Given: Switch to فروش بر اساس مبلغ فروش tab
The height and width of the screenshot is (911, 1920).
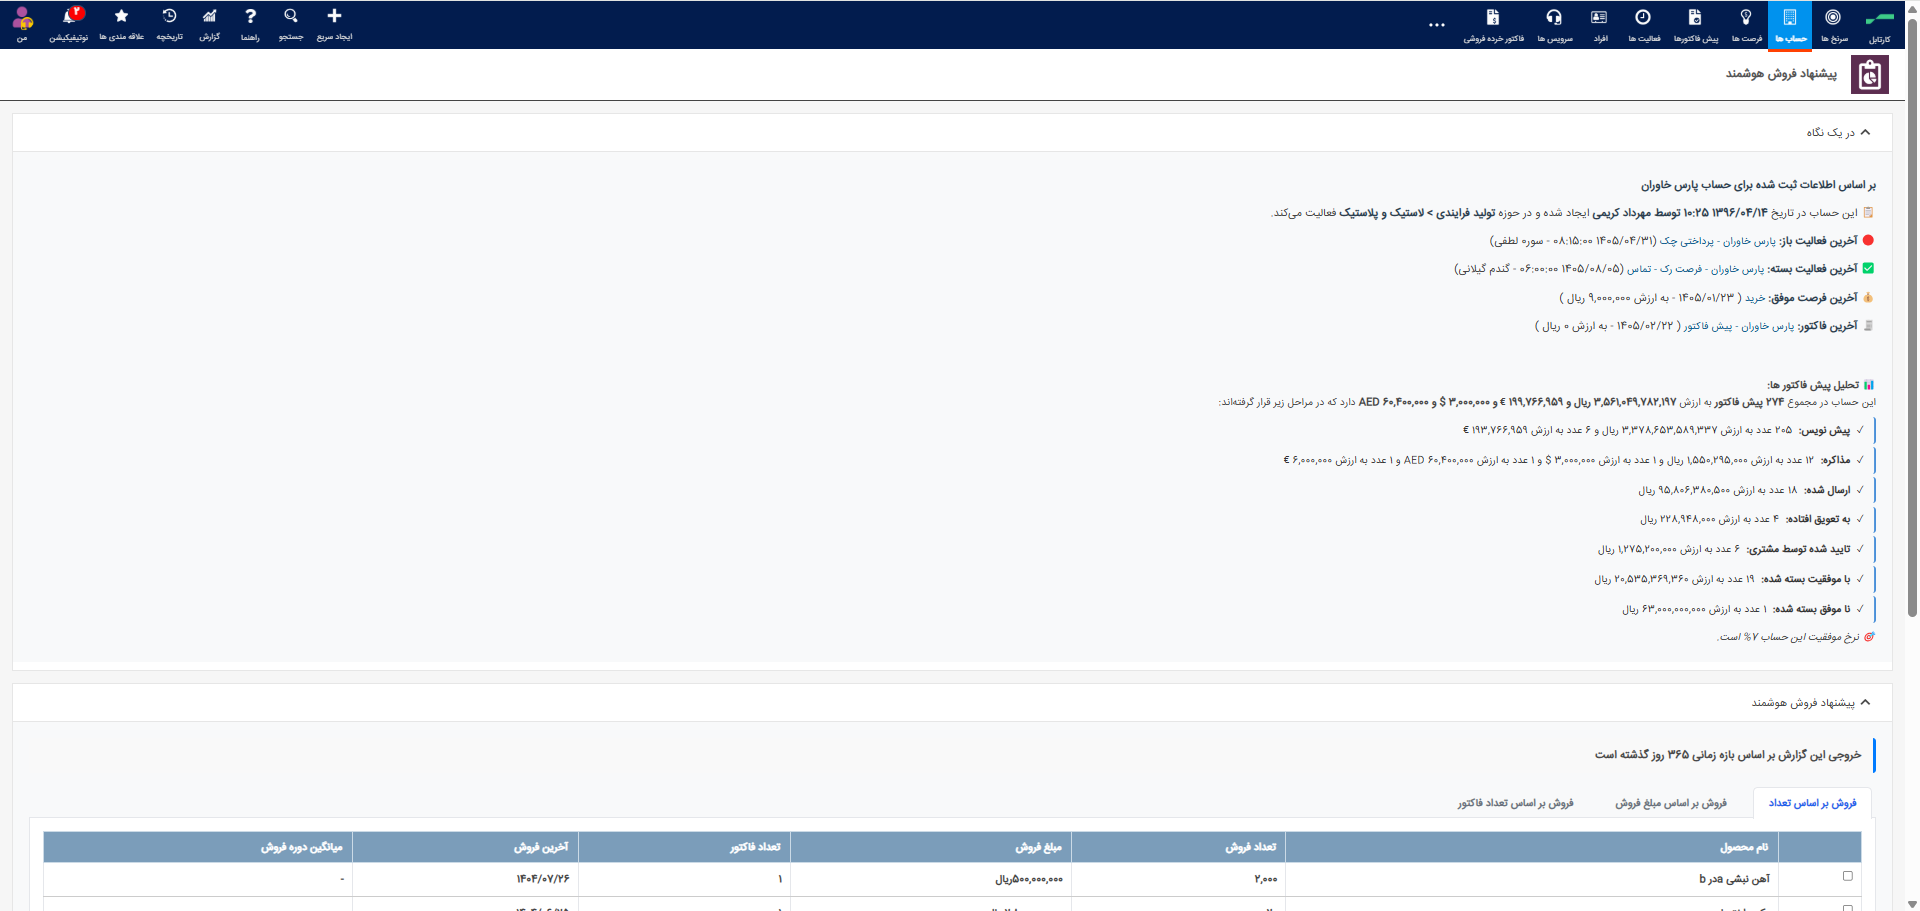Looking at the screenshot, I should coord(1670,803).
